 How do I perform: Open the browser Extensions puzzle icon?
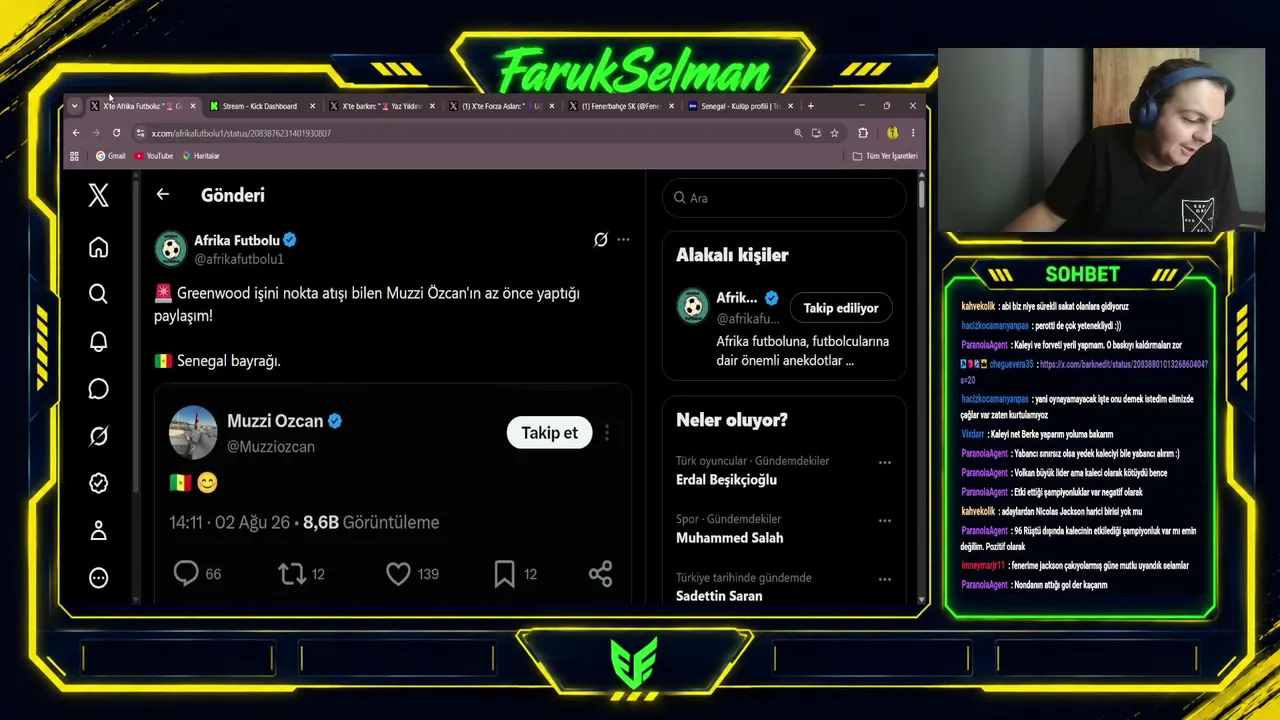tap(863, 133)
